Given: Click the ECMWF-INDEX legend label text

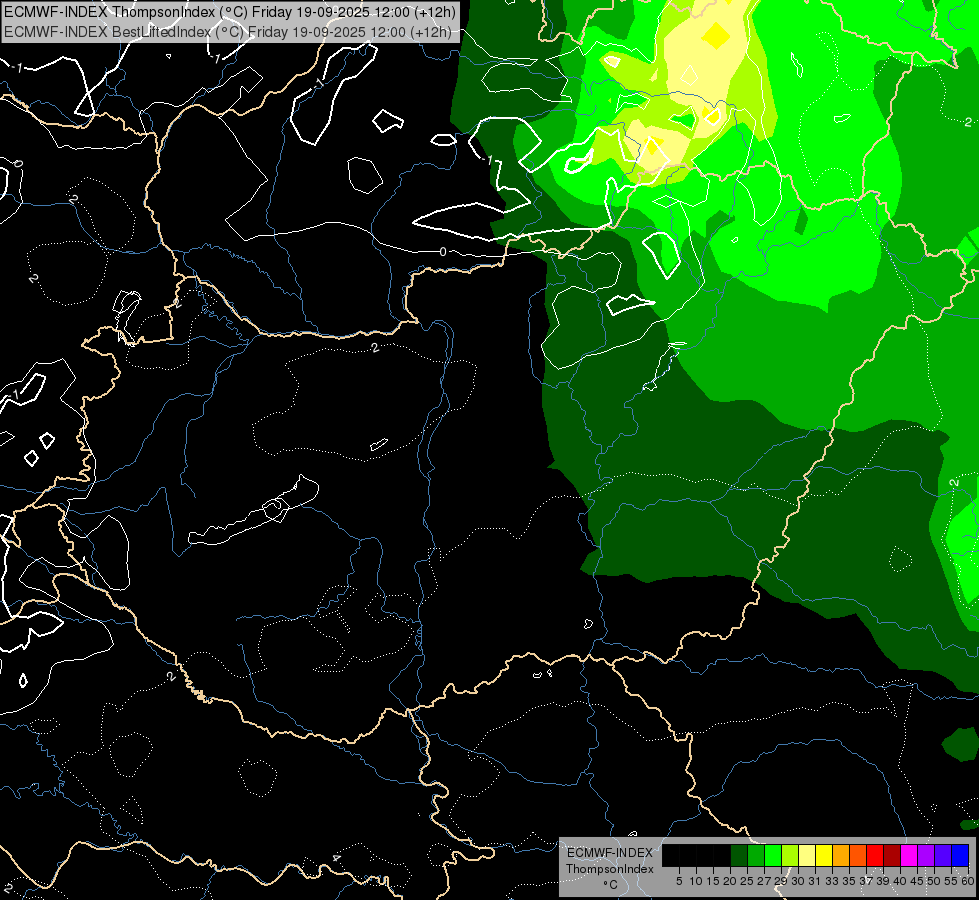Looking at the screenshot, I should pos(608,853).
